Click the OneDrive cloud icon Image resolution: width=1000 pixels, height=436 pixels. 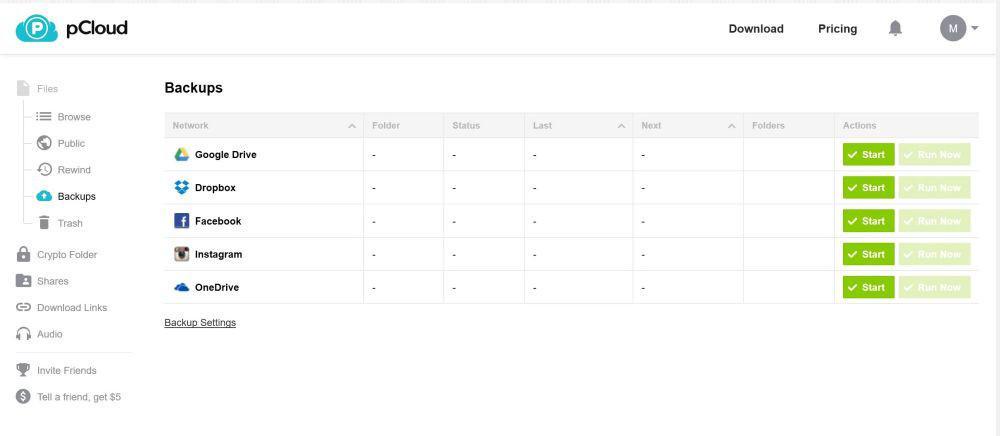[x=182, y=288]
